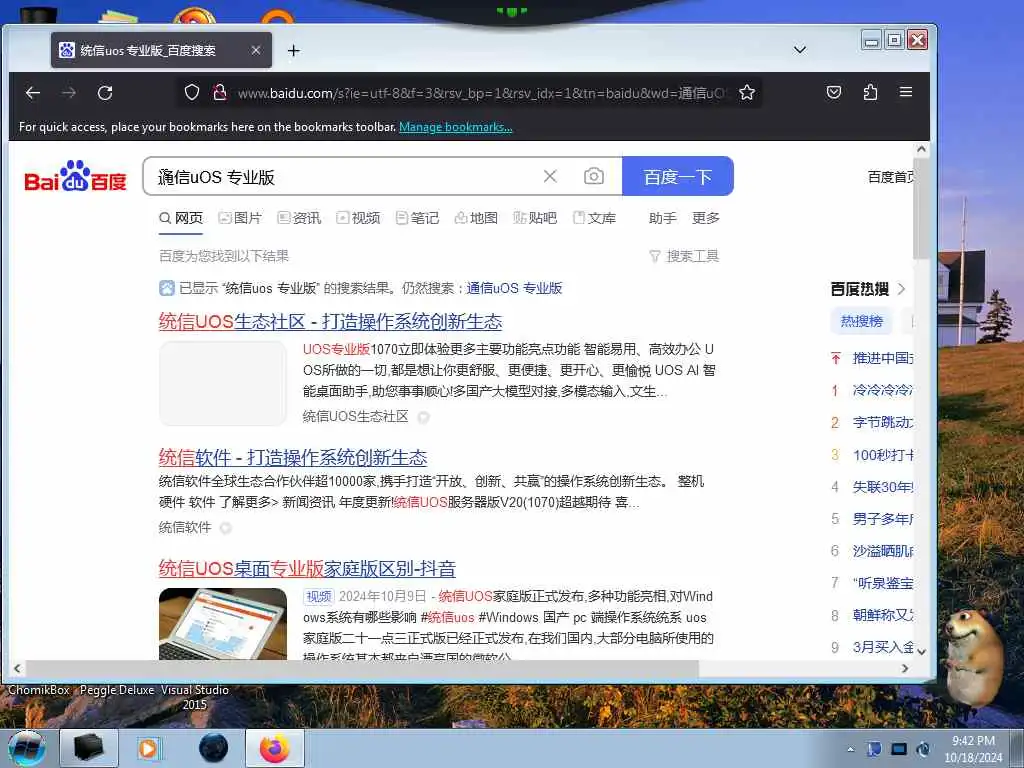Click the 百度一下 search button
Viewport: 1024px width, 768px height.
click(x=678, y=176)
